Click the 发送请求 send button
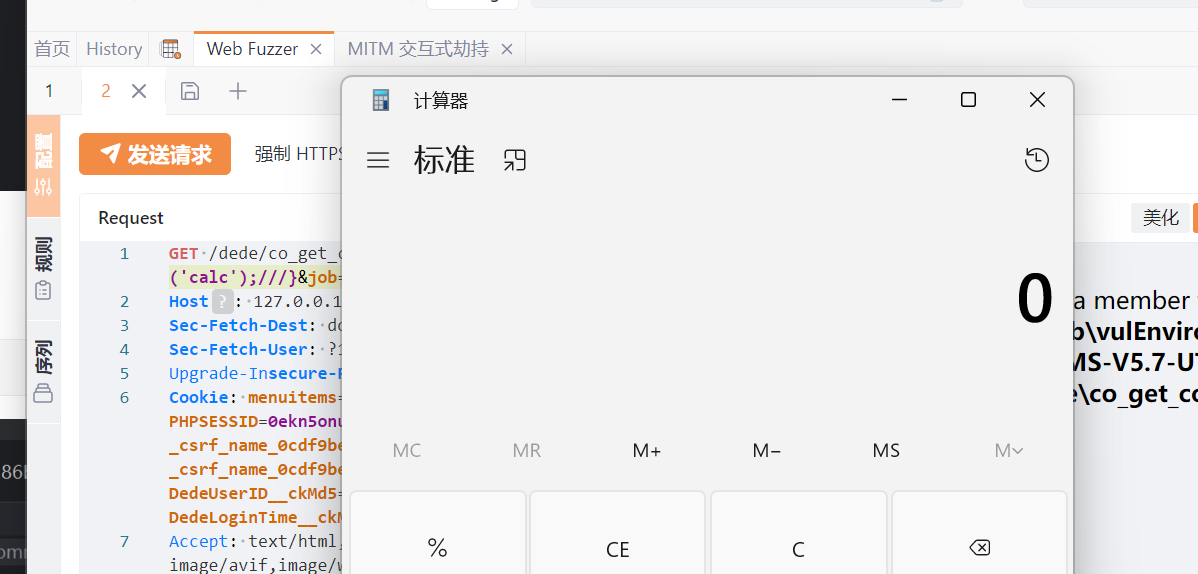This screenshot has width=1198, height=574. pyautogui.click(x=155, y=154)
